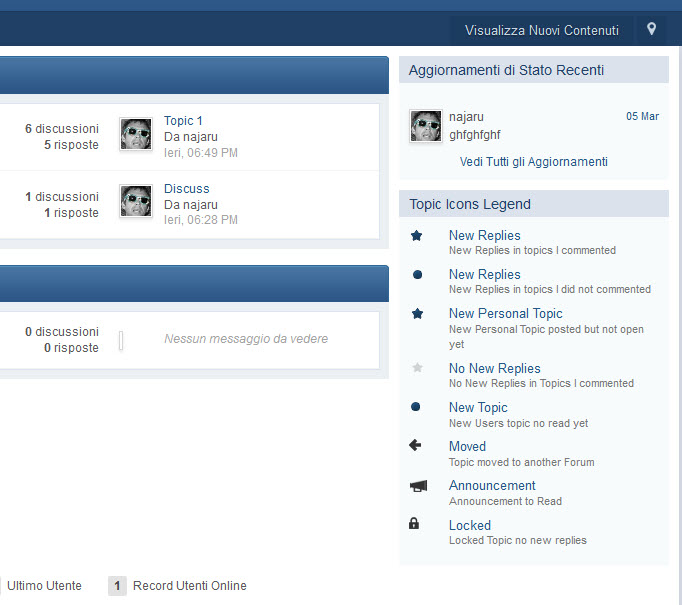The height and width of the screenshot is (605, 682).
Task: Click the arrow icon beside Moved
Action: click(x=416, y=446)
